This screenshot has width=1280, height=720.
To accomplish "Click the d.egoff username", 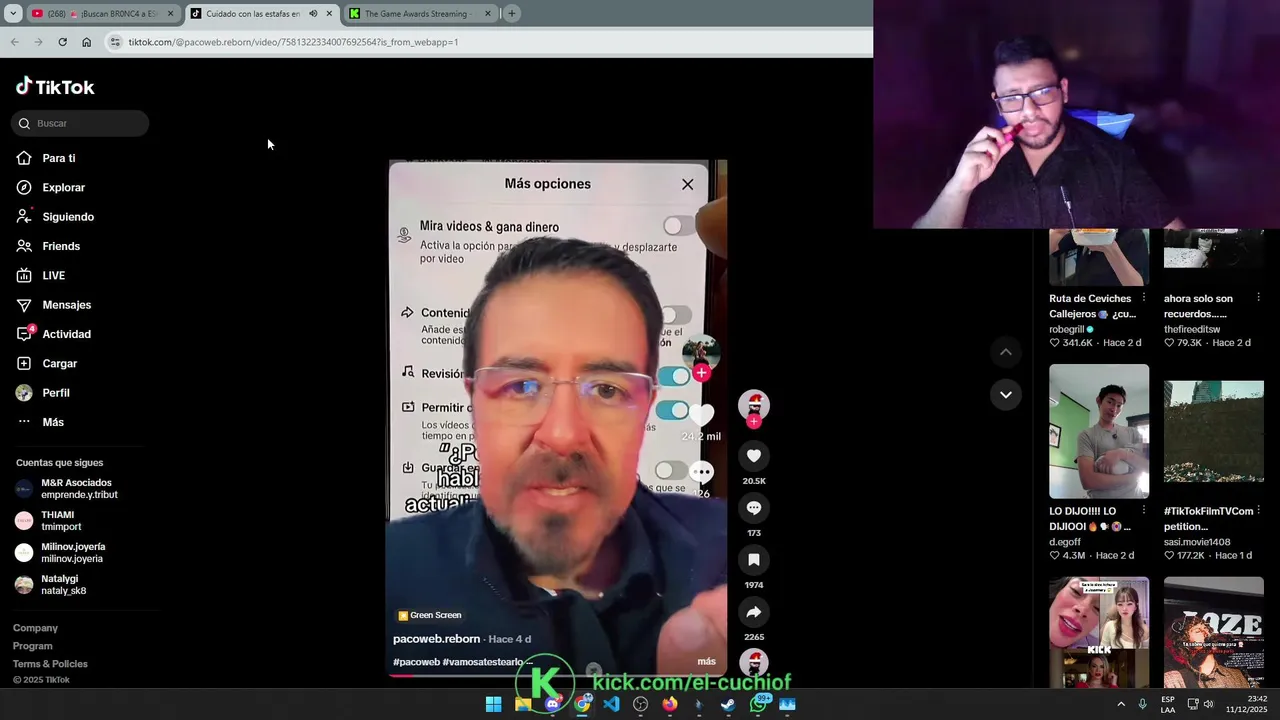I will [1065, 542].
